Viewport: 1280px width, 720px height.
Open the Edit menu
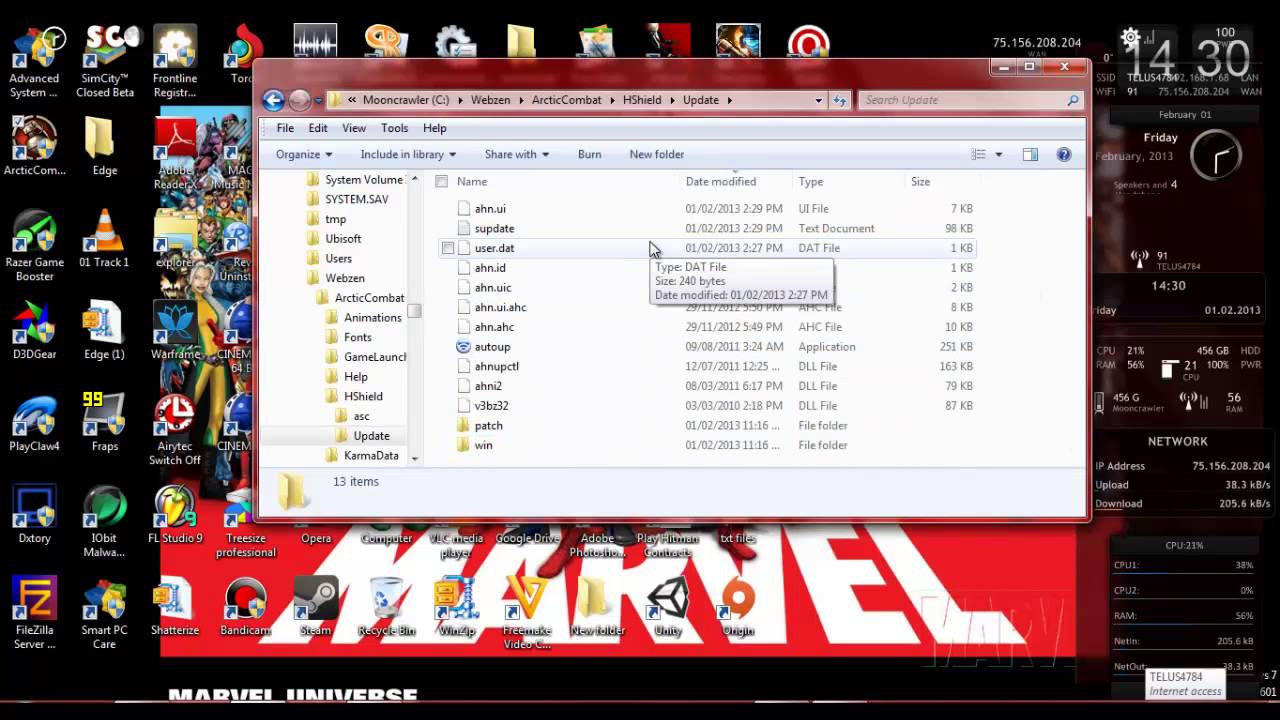(318, 128)
